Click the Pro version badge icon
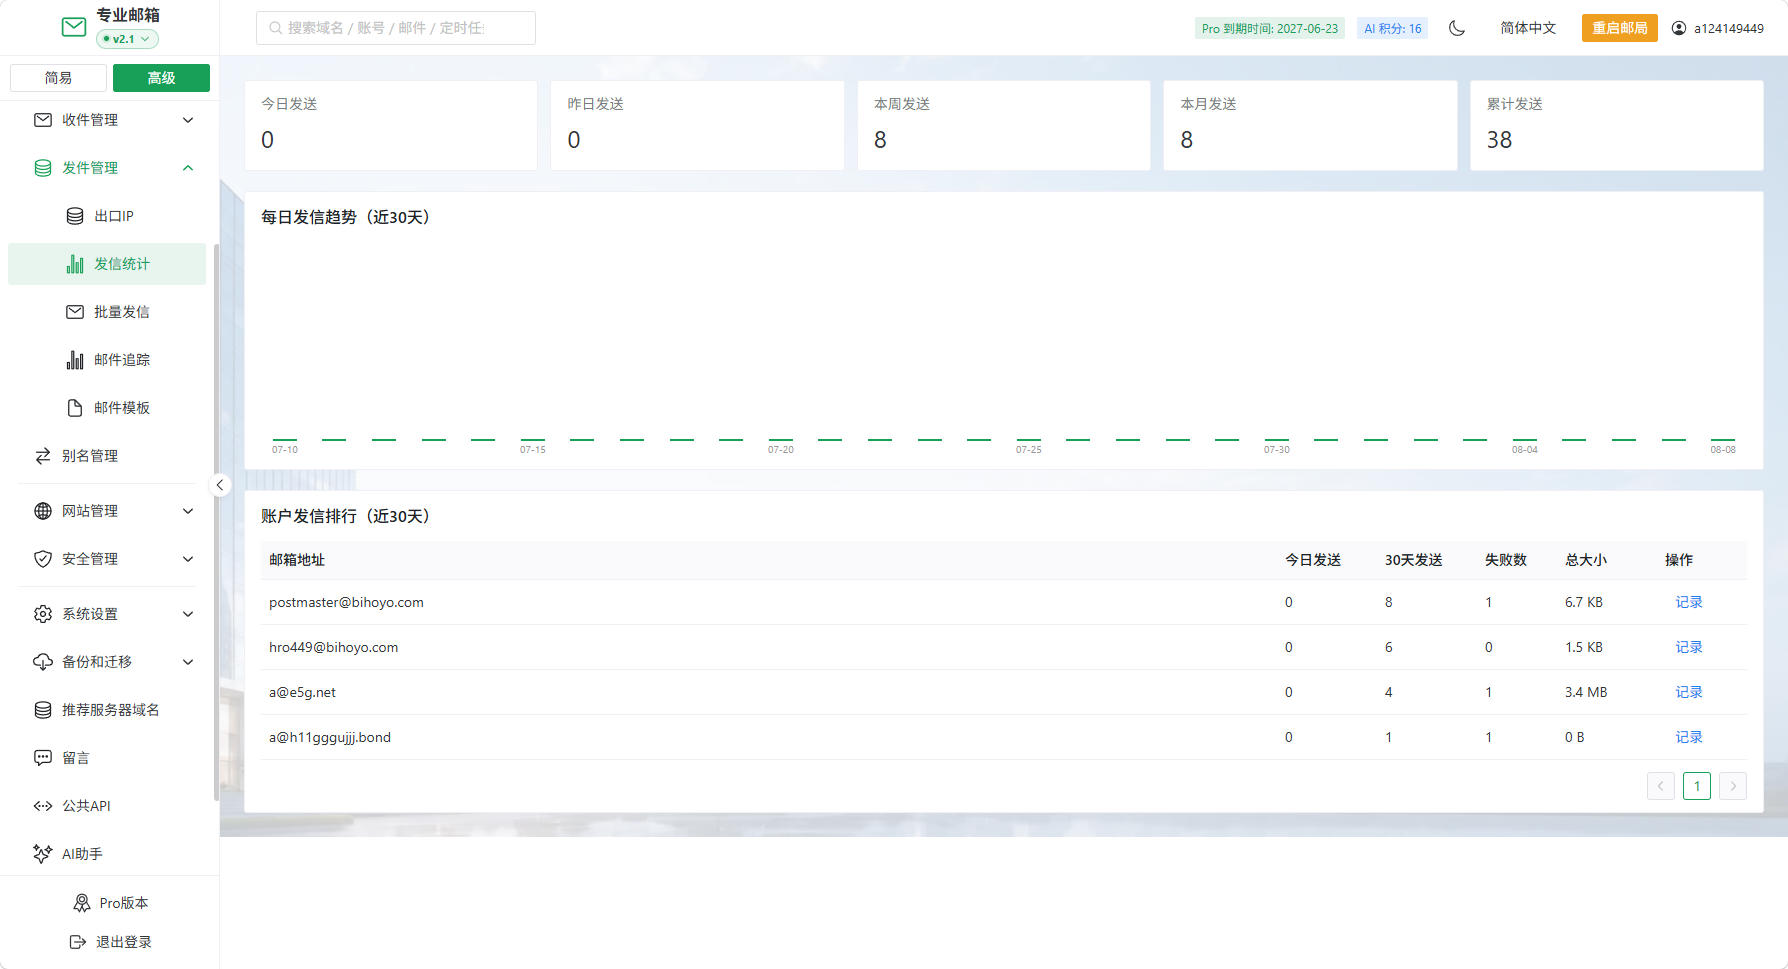The height and width of the screenshot is (969, 1788). pyautogui.click(x=82, y=903)
